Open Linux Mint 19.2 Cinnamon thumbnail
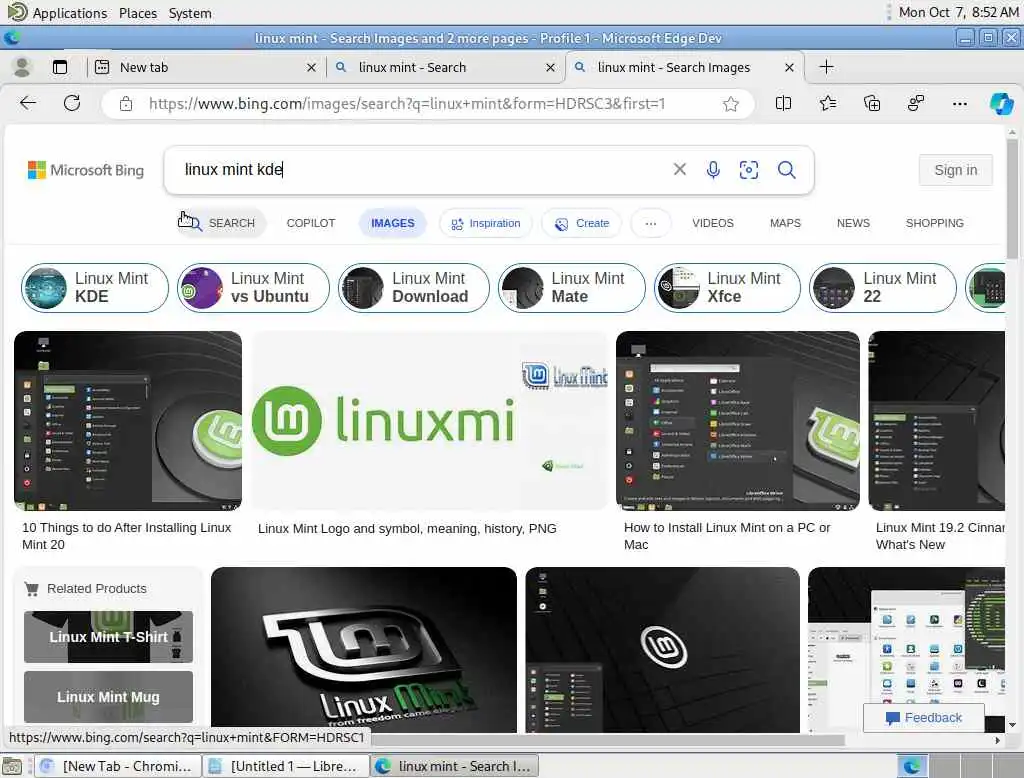 coord(936,421)
